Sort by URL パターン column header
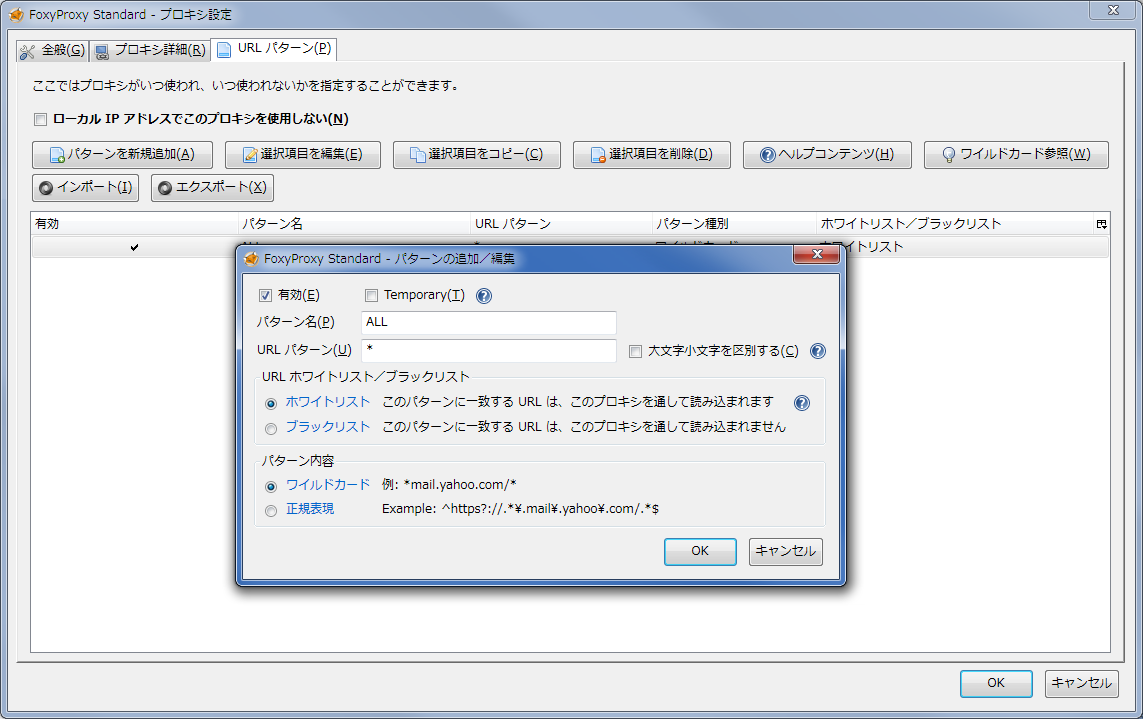Viewport: 1143px width, 719px height. coord(561,224)
